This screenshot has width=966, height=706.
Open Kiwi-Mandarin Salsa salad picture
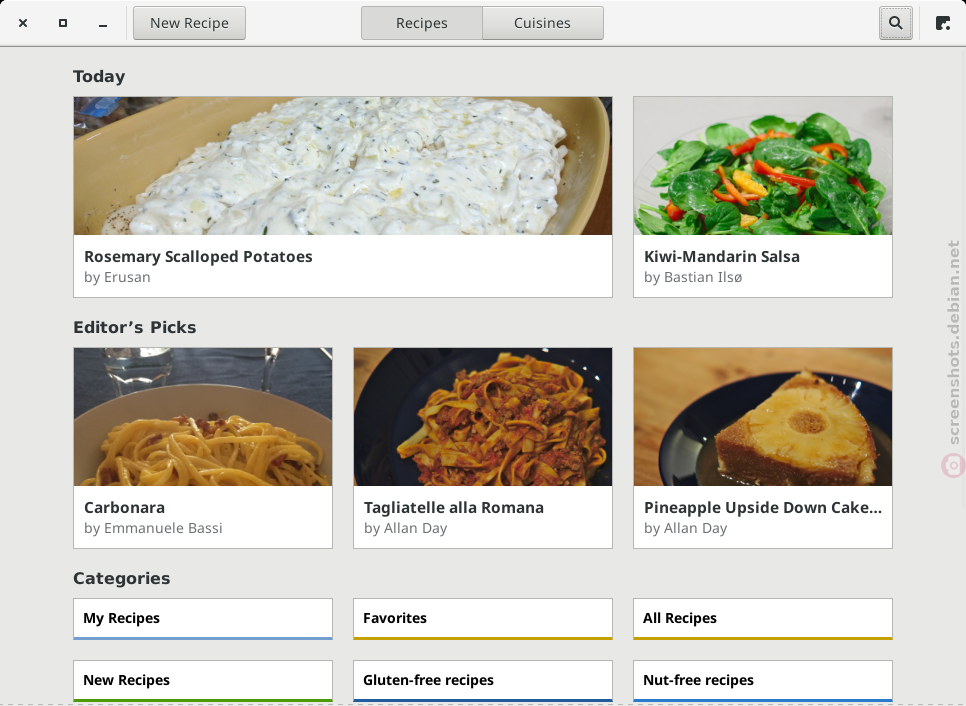(763, 166)
